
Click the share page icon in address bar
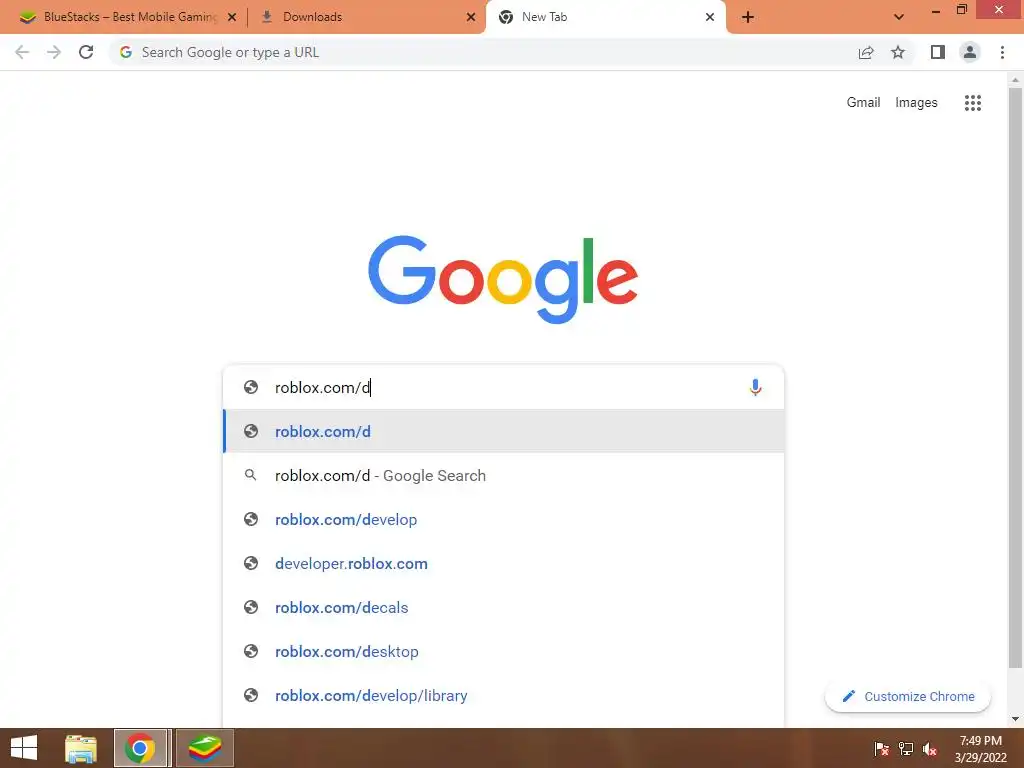pyautogui.click(x=866, y=52)
